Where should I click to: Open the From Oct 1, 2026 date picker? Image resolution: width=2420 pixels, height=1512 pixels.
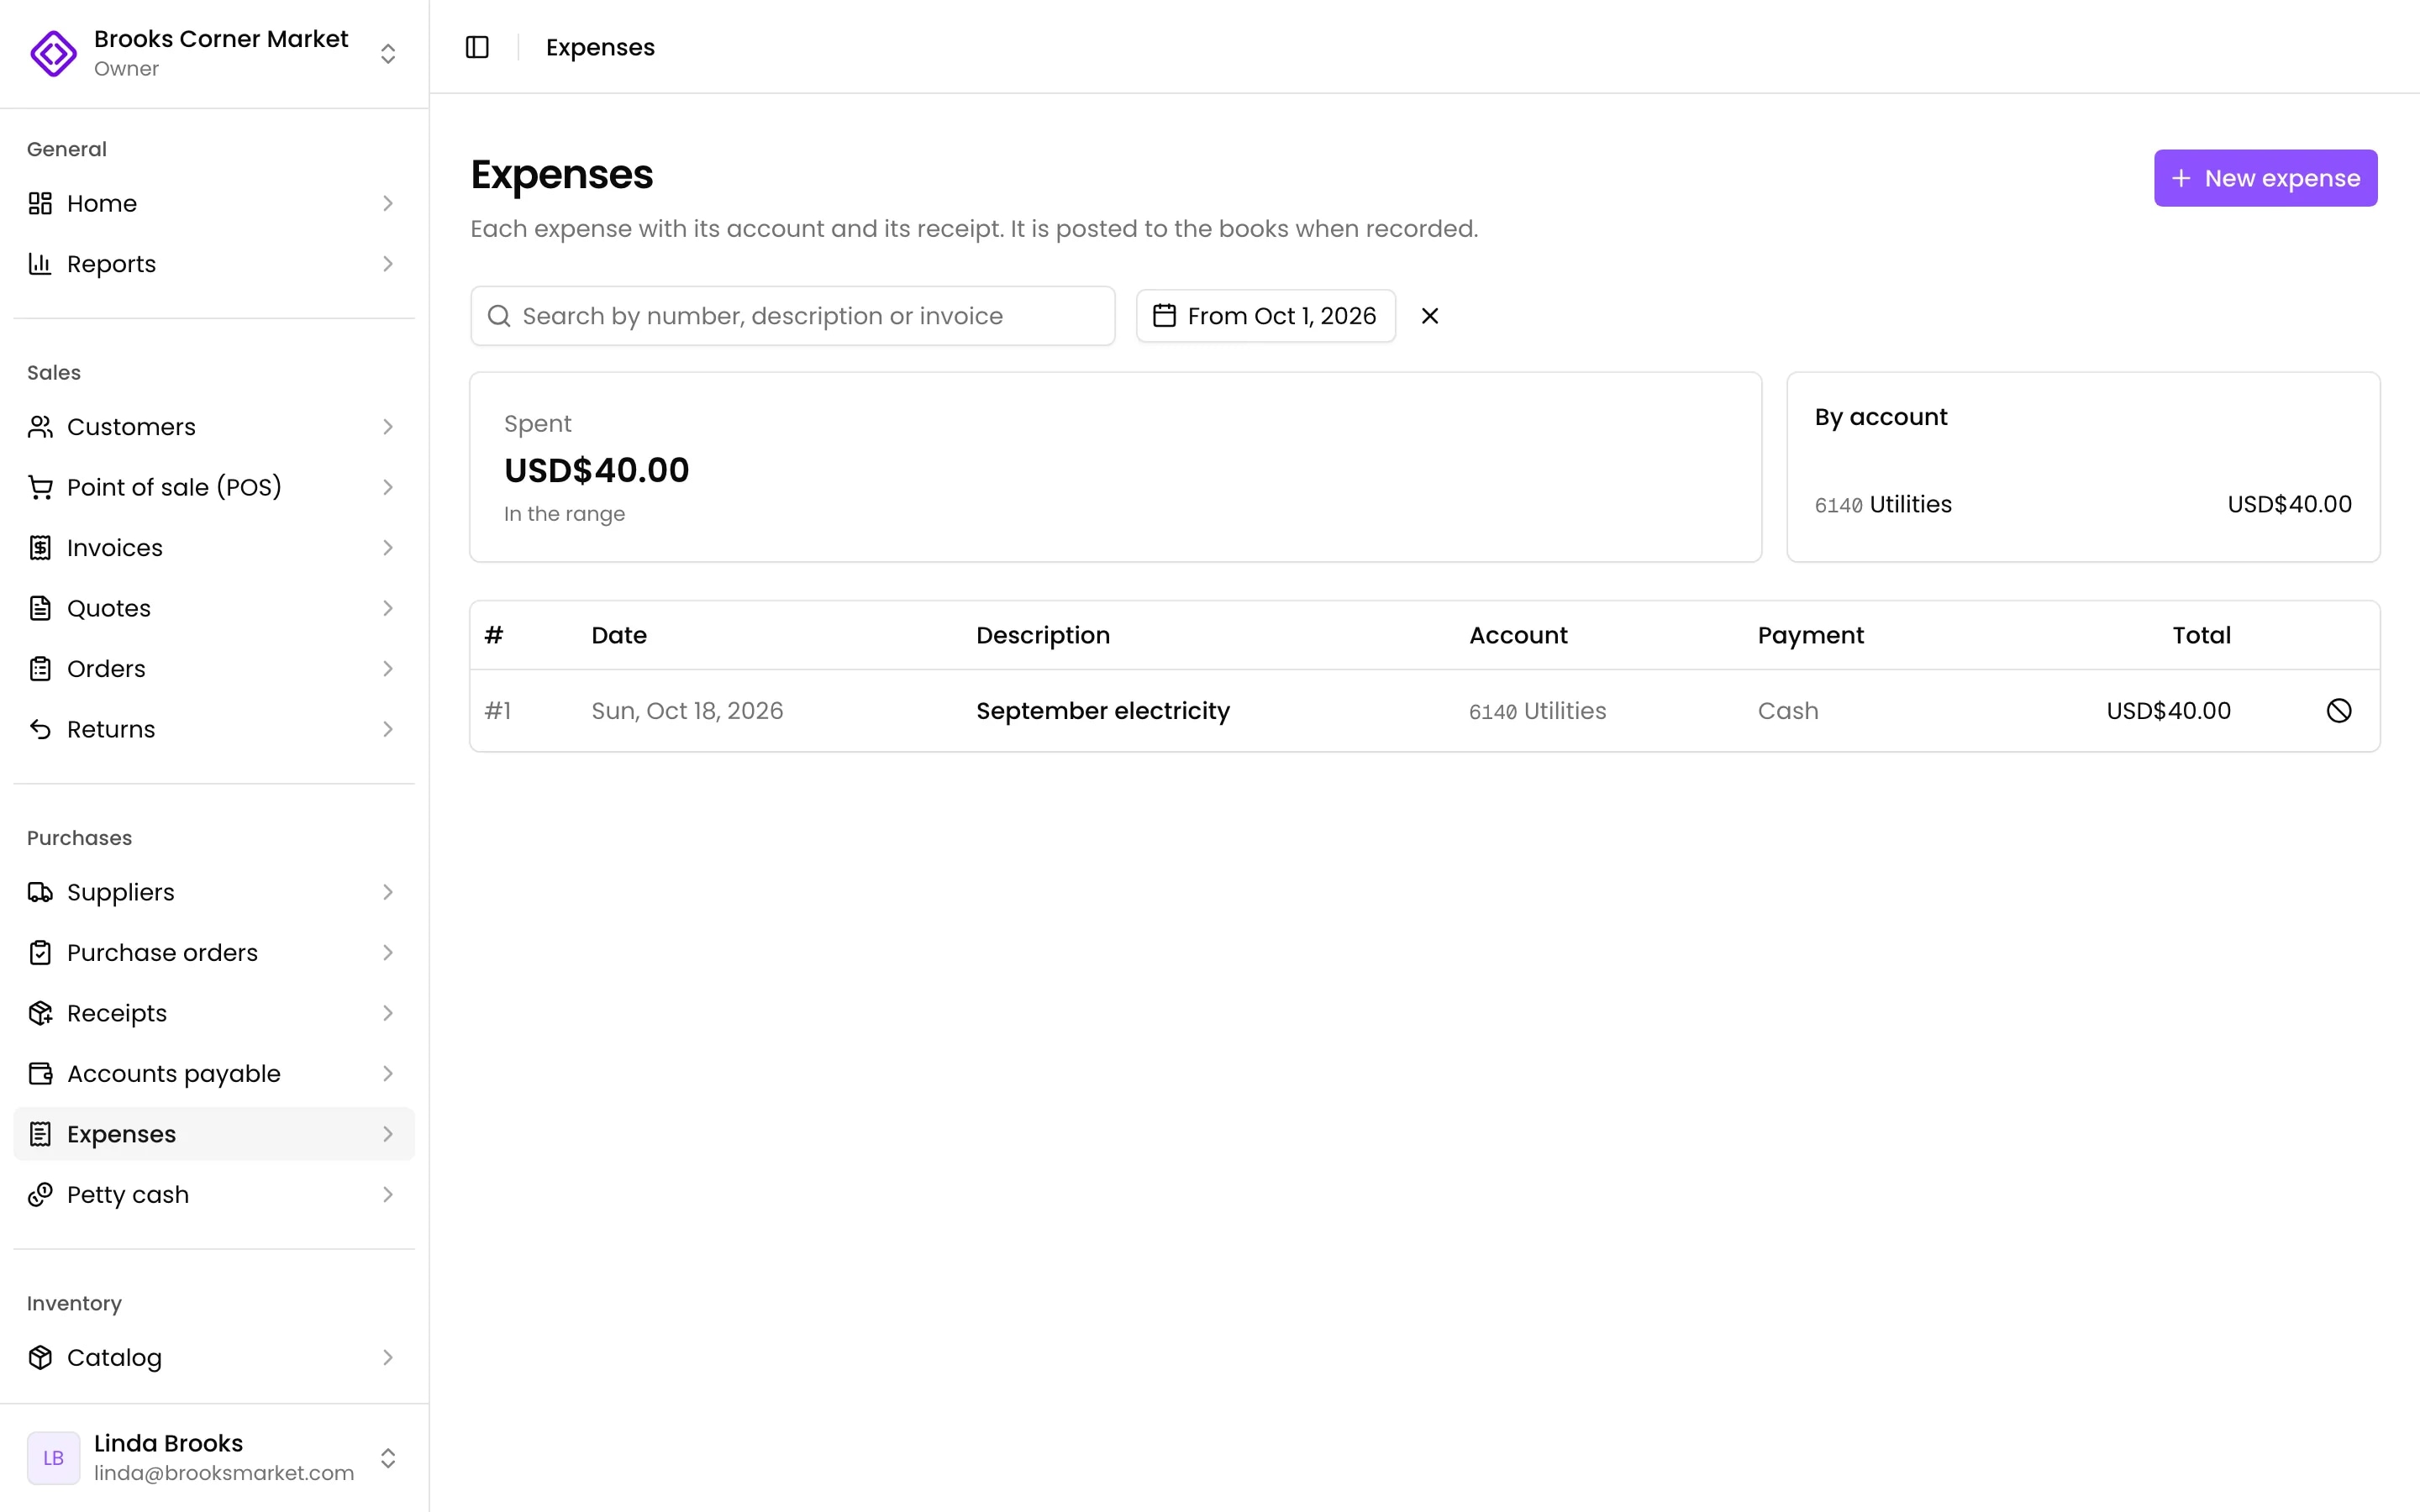pos(1266,316)
